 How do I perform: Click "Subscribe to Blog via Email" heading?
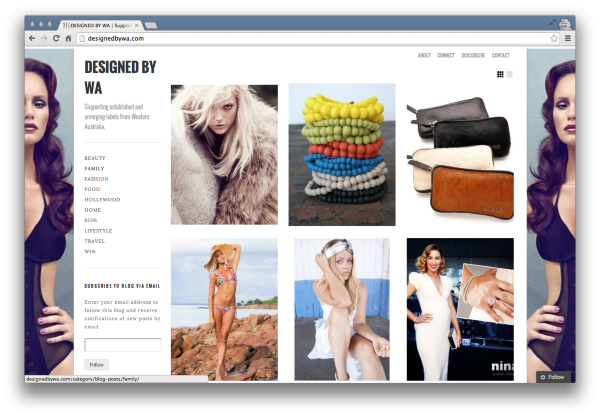122,286
